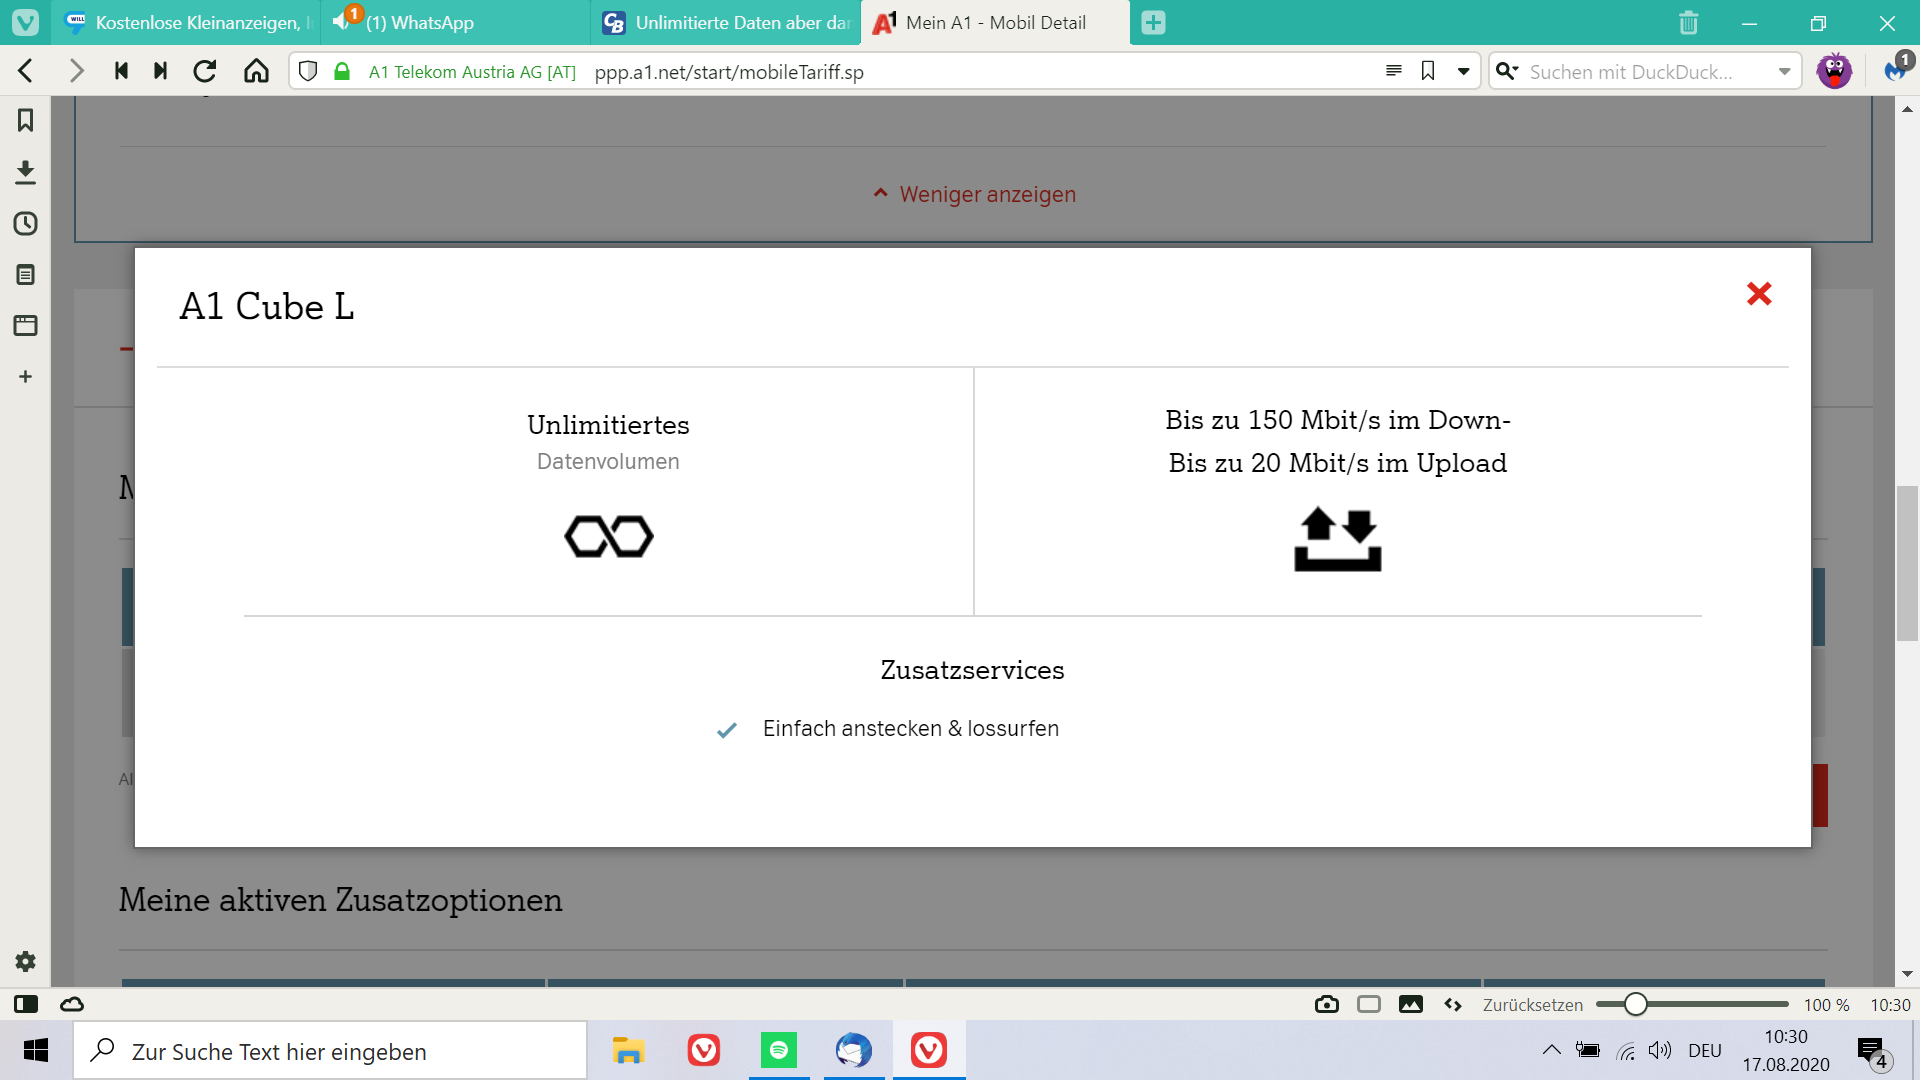1920x1080 pixels.
Task: Open the Notes side panel
Action: (25, 274)
